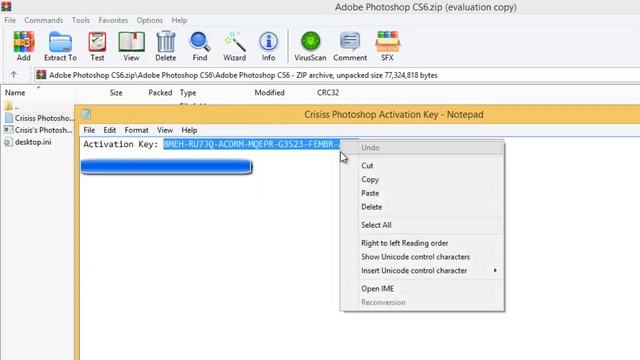
Task: Click the highlighted activation key text
Action: pos(252,144)
